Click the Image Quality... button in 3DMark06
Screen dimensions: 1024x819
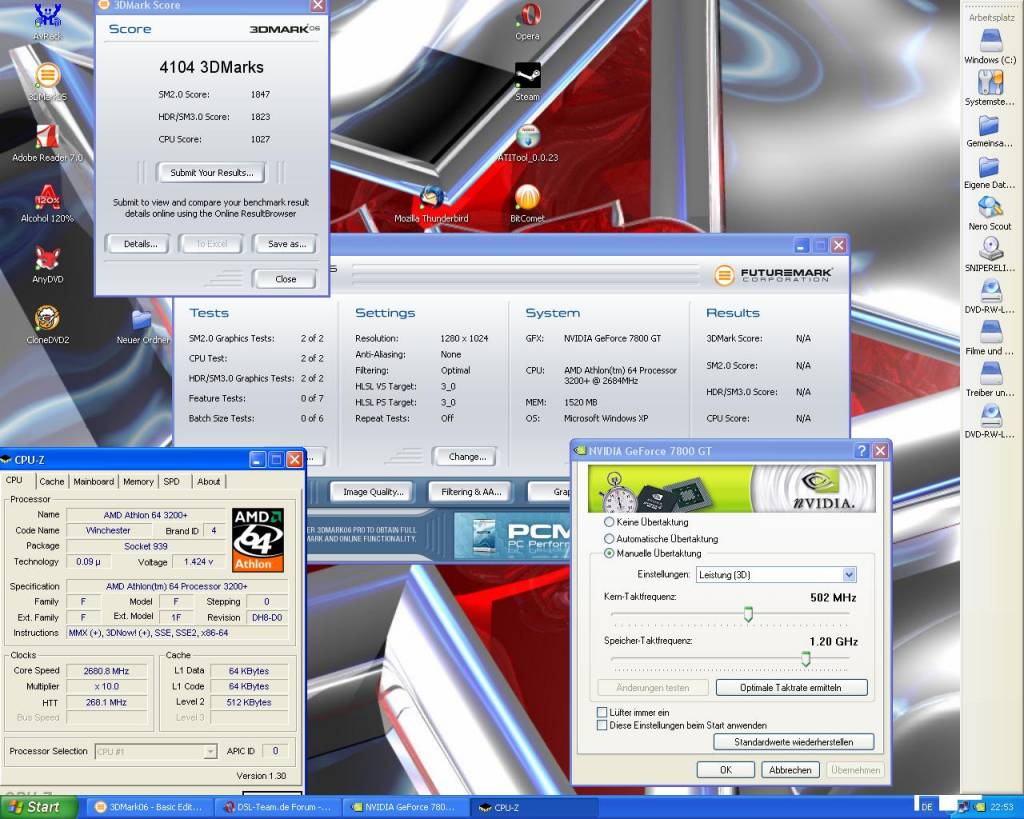[x=373, y=492]
